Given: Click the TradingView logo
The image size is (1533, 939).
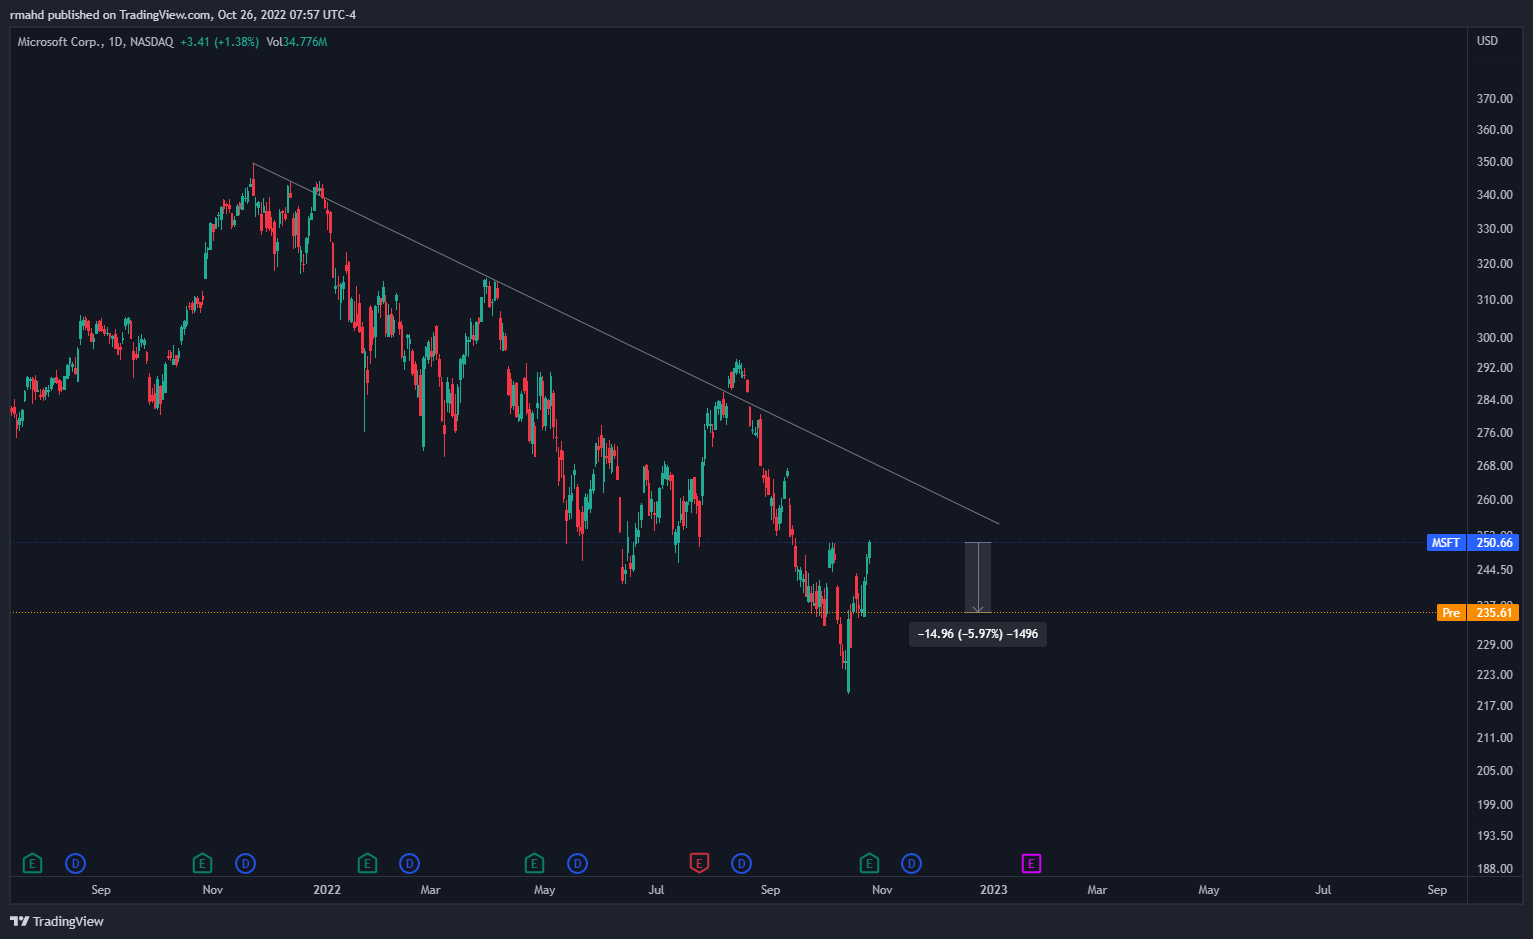Looking at the screenshot, I should point(57,921).
